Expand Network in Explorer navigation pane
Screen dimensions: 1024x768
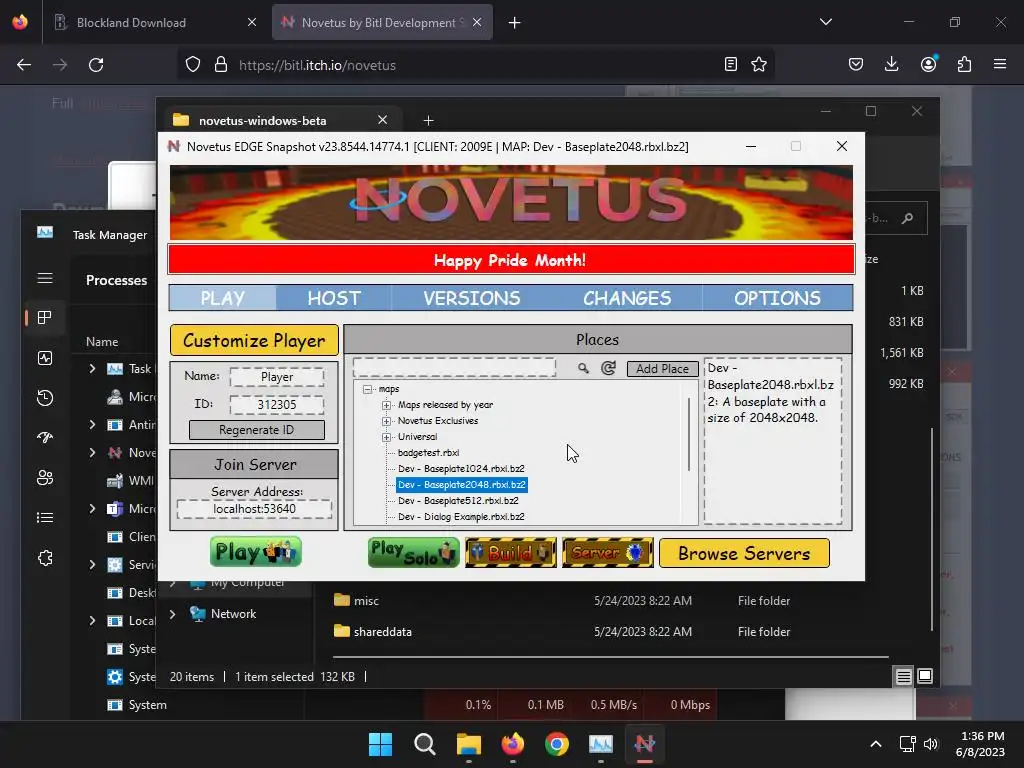(172, 614)
